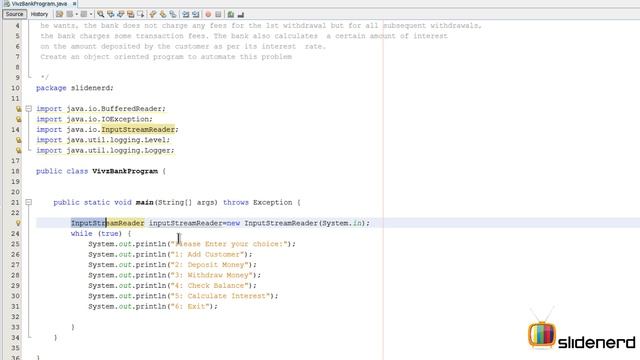Screen dimensions: 640x360
Task: Click hint icon beside IOException import
Action: click(18, 119)
